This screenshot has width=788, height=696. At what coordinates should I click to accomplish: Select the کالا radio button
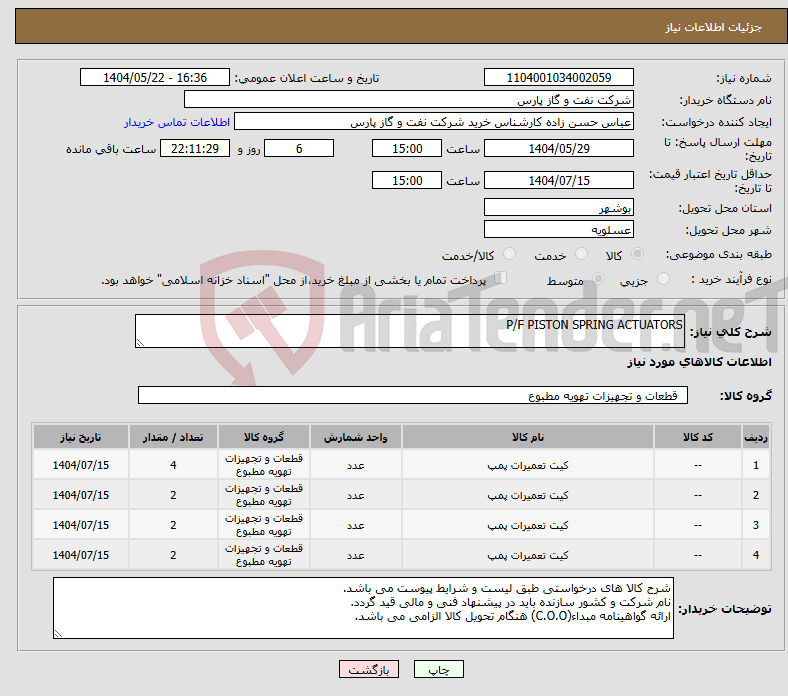(637, 254)
